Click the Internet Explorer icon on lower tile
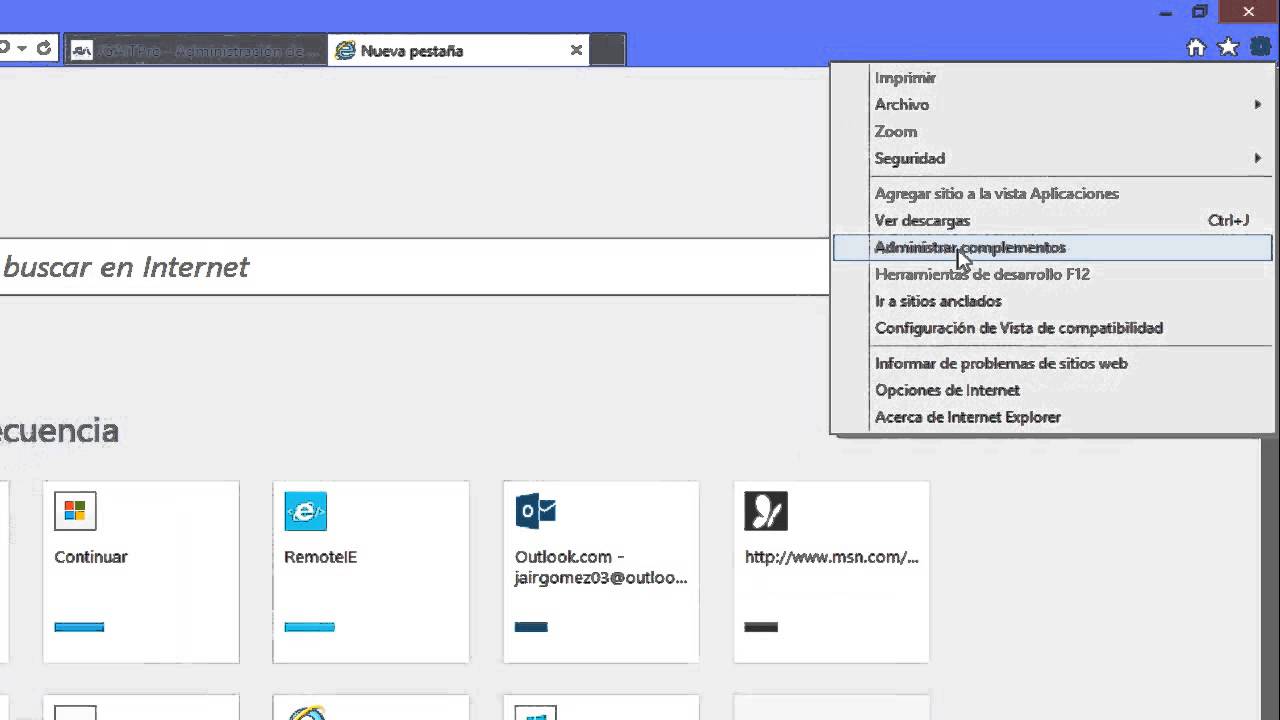Viewport: 1280px width, 720px height. tap(306, 713)
